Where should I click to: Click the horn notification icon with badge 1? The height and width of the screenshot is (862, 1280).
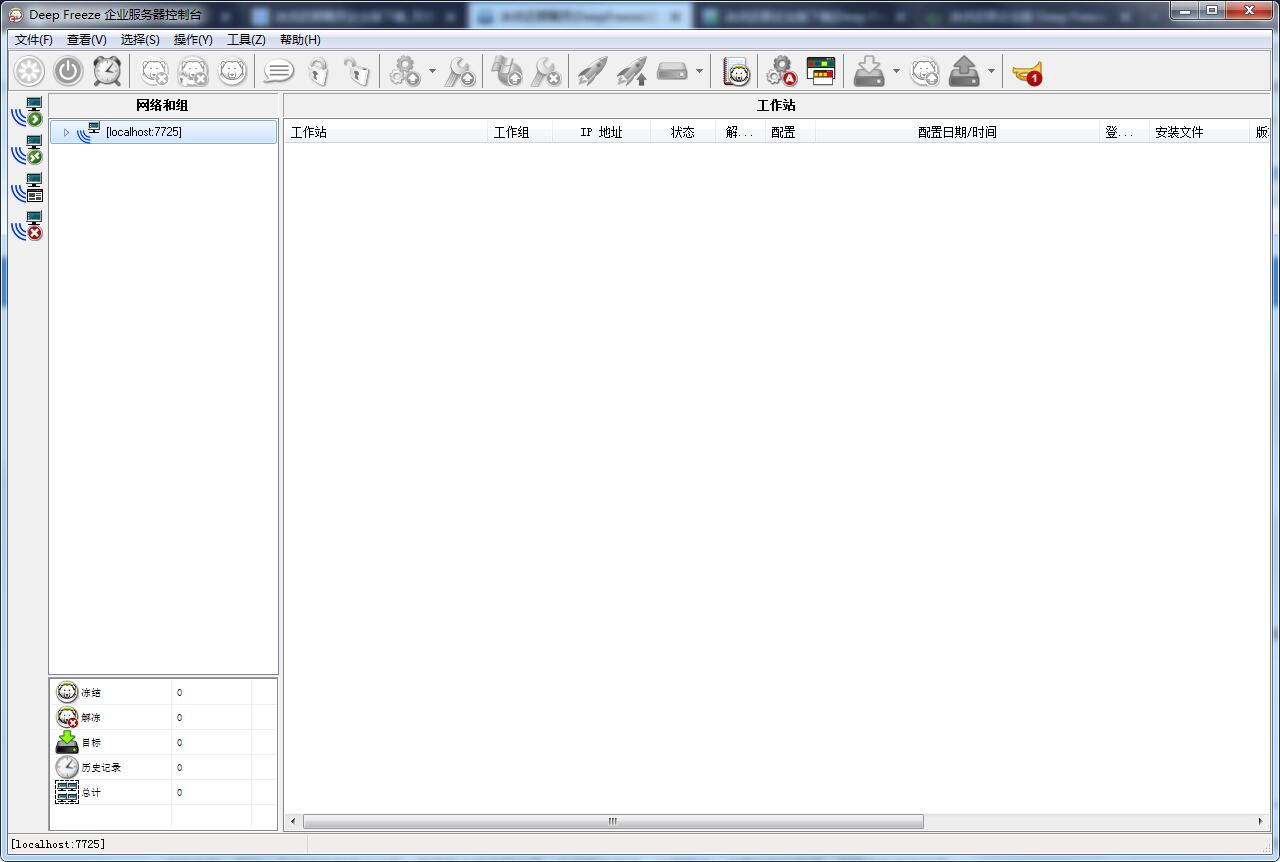[1027, 72]
